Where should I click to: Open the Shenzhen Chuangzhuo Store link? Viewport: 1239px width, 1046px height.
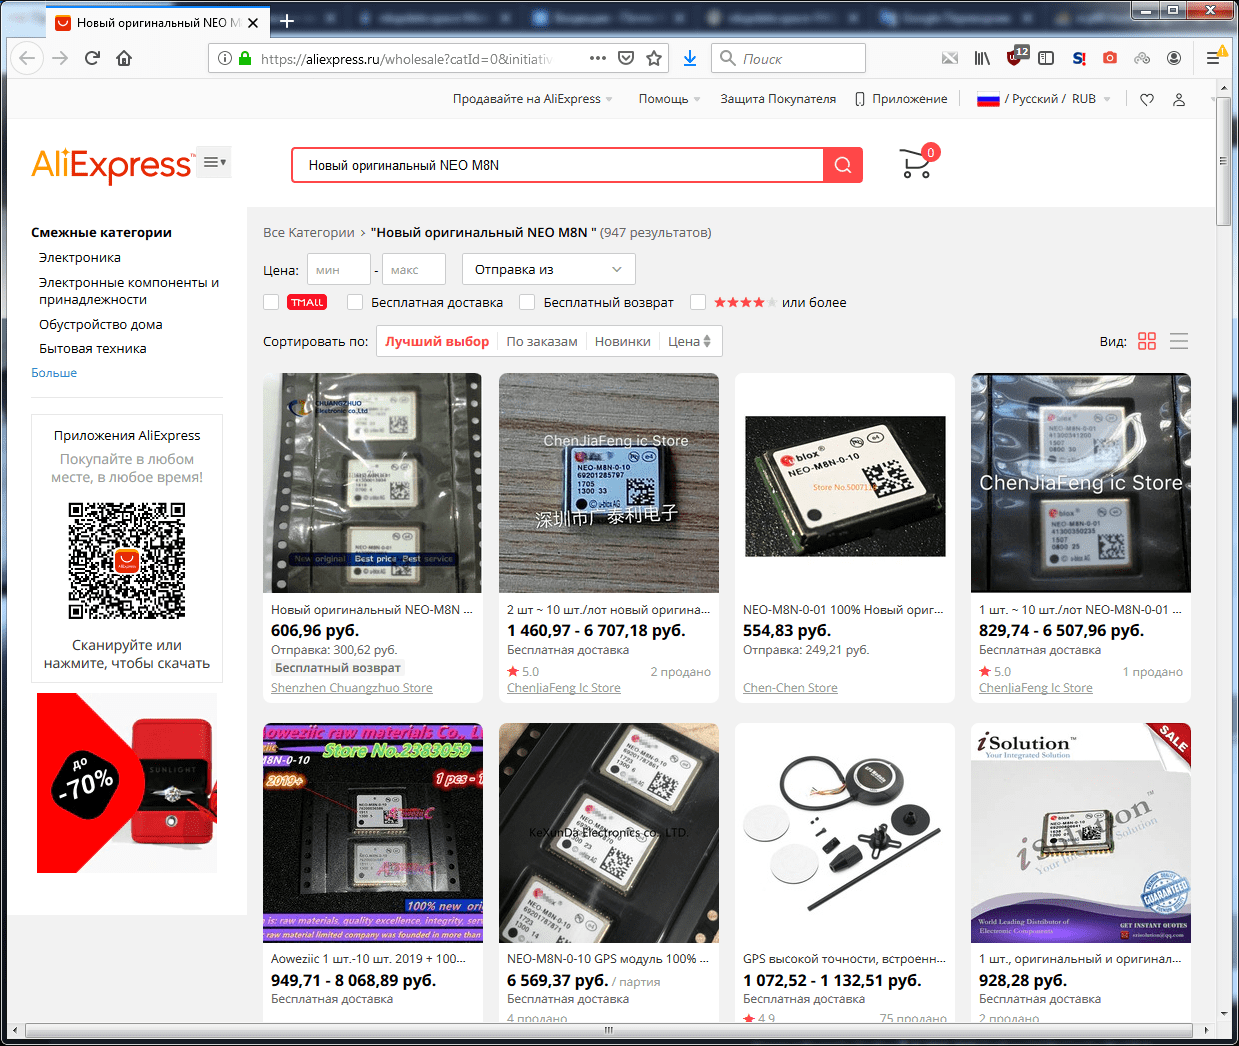point(351,688)
